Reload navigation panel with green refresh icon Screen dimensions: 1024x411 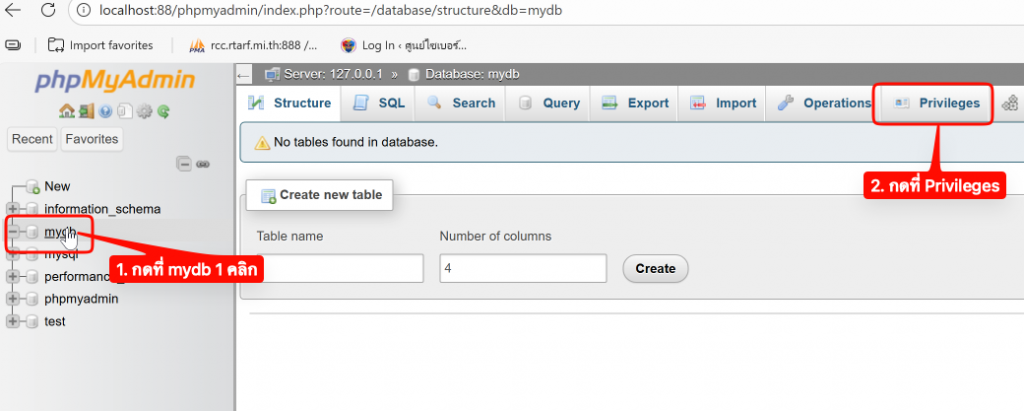[163, 111]
